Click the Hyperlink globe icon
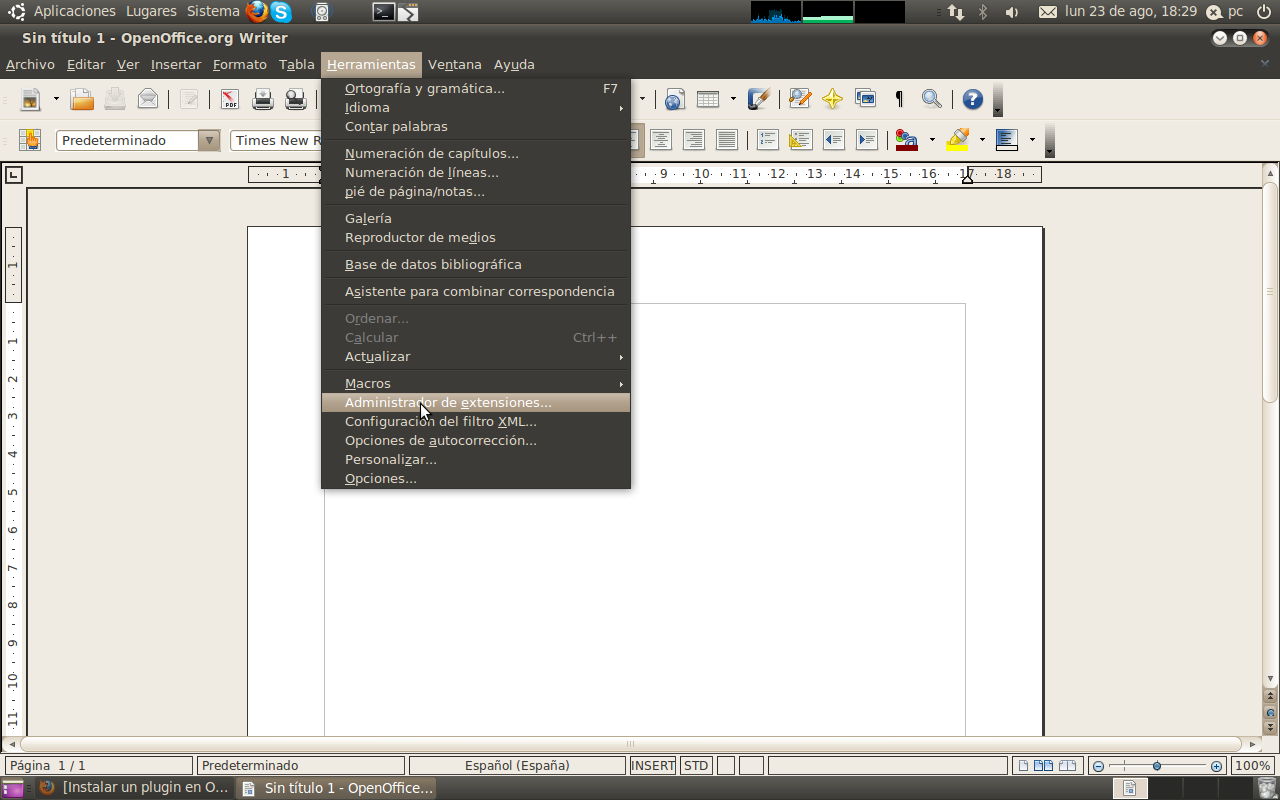 point(674,99)
